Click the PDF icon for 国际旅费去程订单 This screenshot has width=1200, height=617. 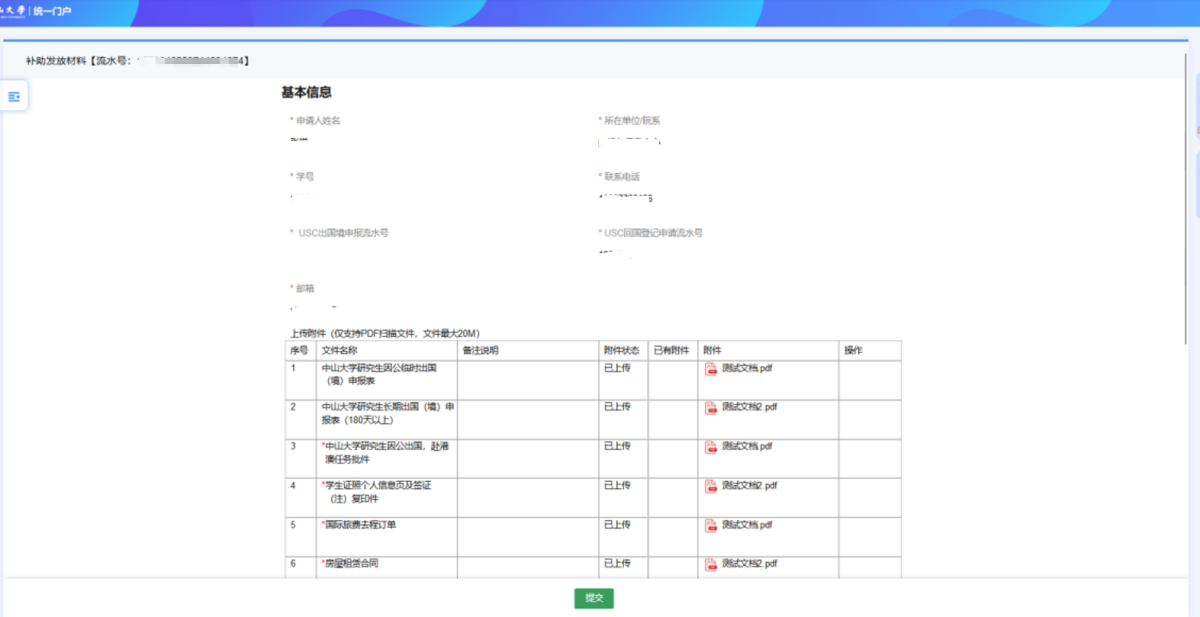711,525
